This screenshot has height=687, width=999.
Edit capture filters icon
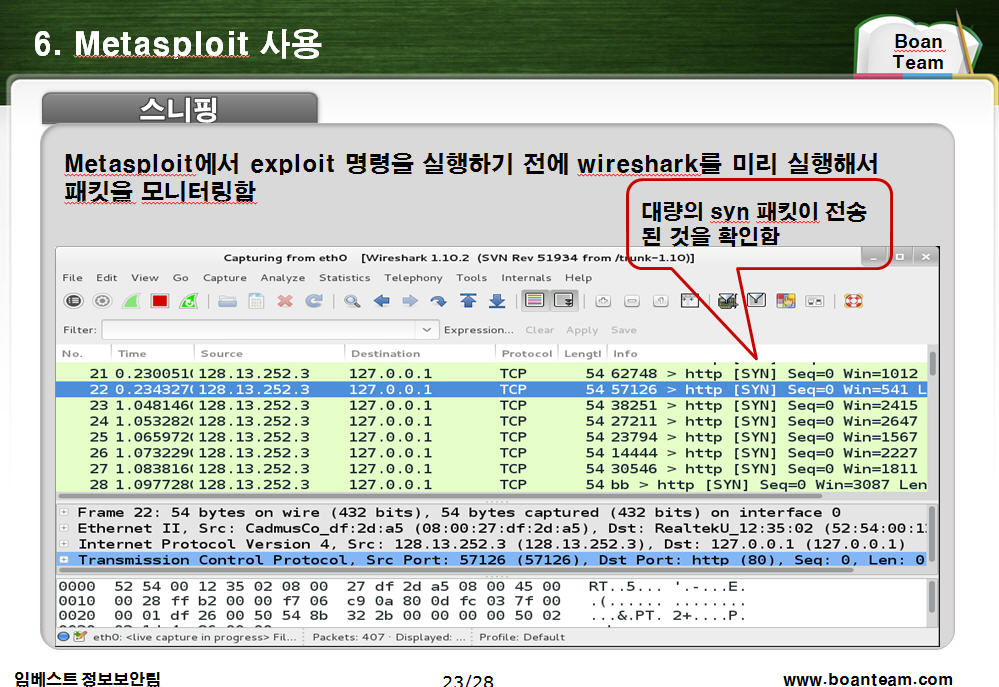[x=728, y=301]
